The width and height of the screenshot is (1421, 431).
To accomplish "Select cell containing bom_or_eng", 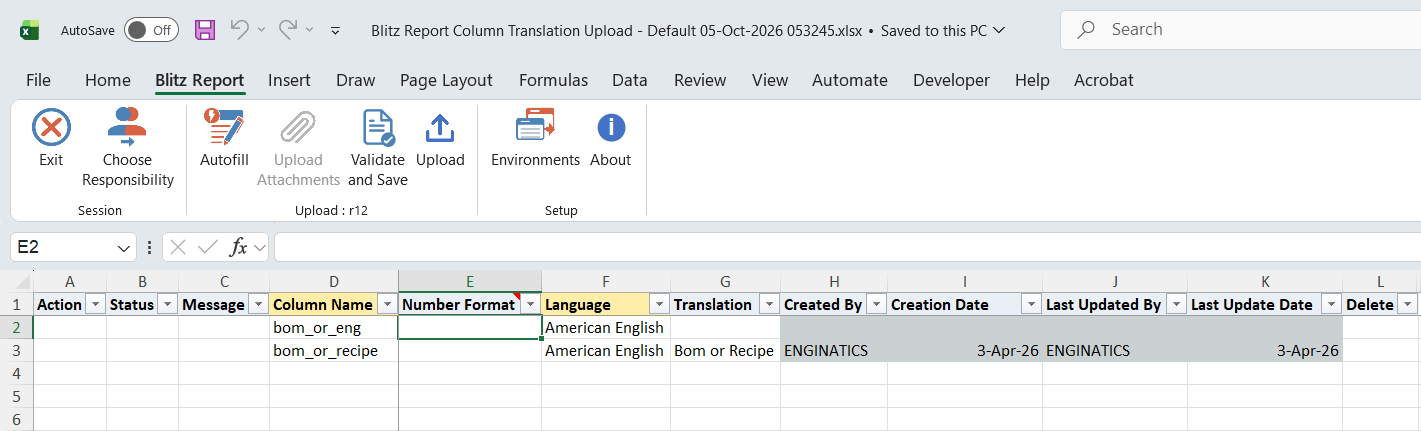I will [334, 327].
